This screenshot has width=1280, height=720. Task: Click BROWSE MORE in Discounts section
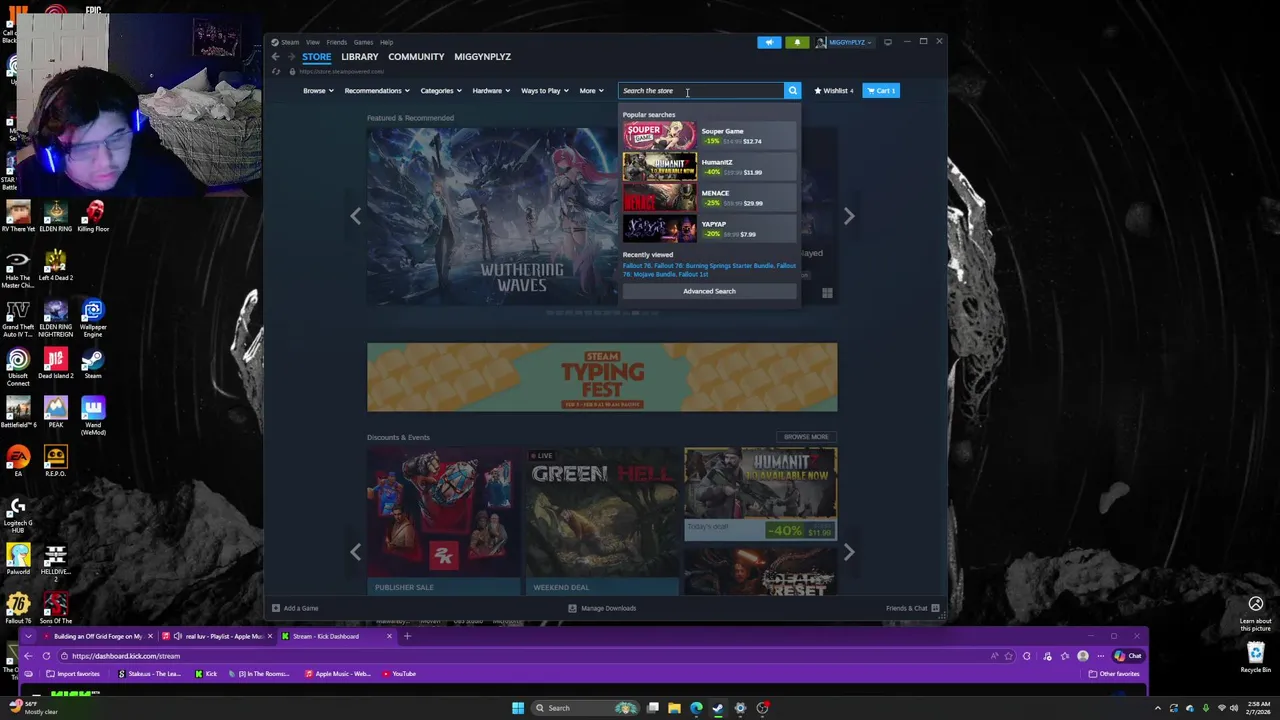tap(806, 437)
